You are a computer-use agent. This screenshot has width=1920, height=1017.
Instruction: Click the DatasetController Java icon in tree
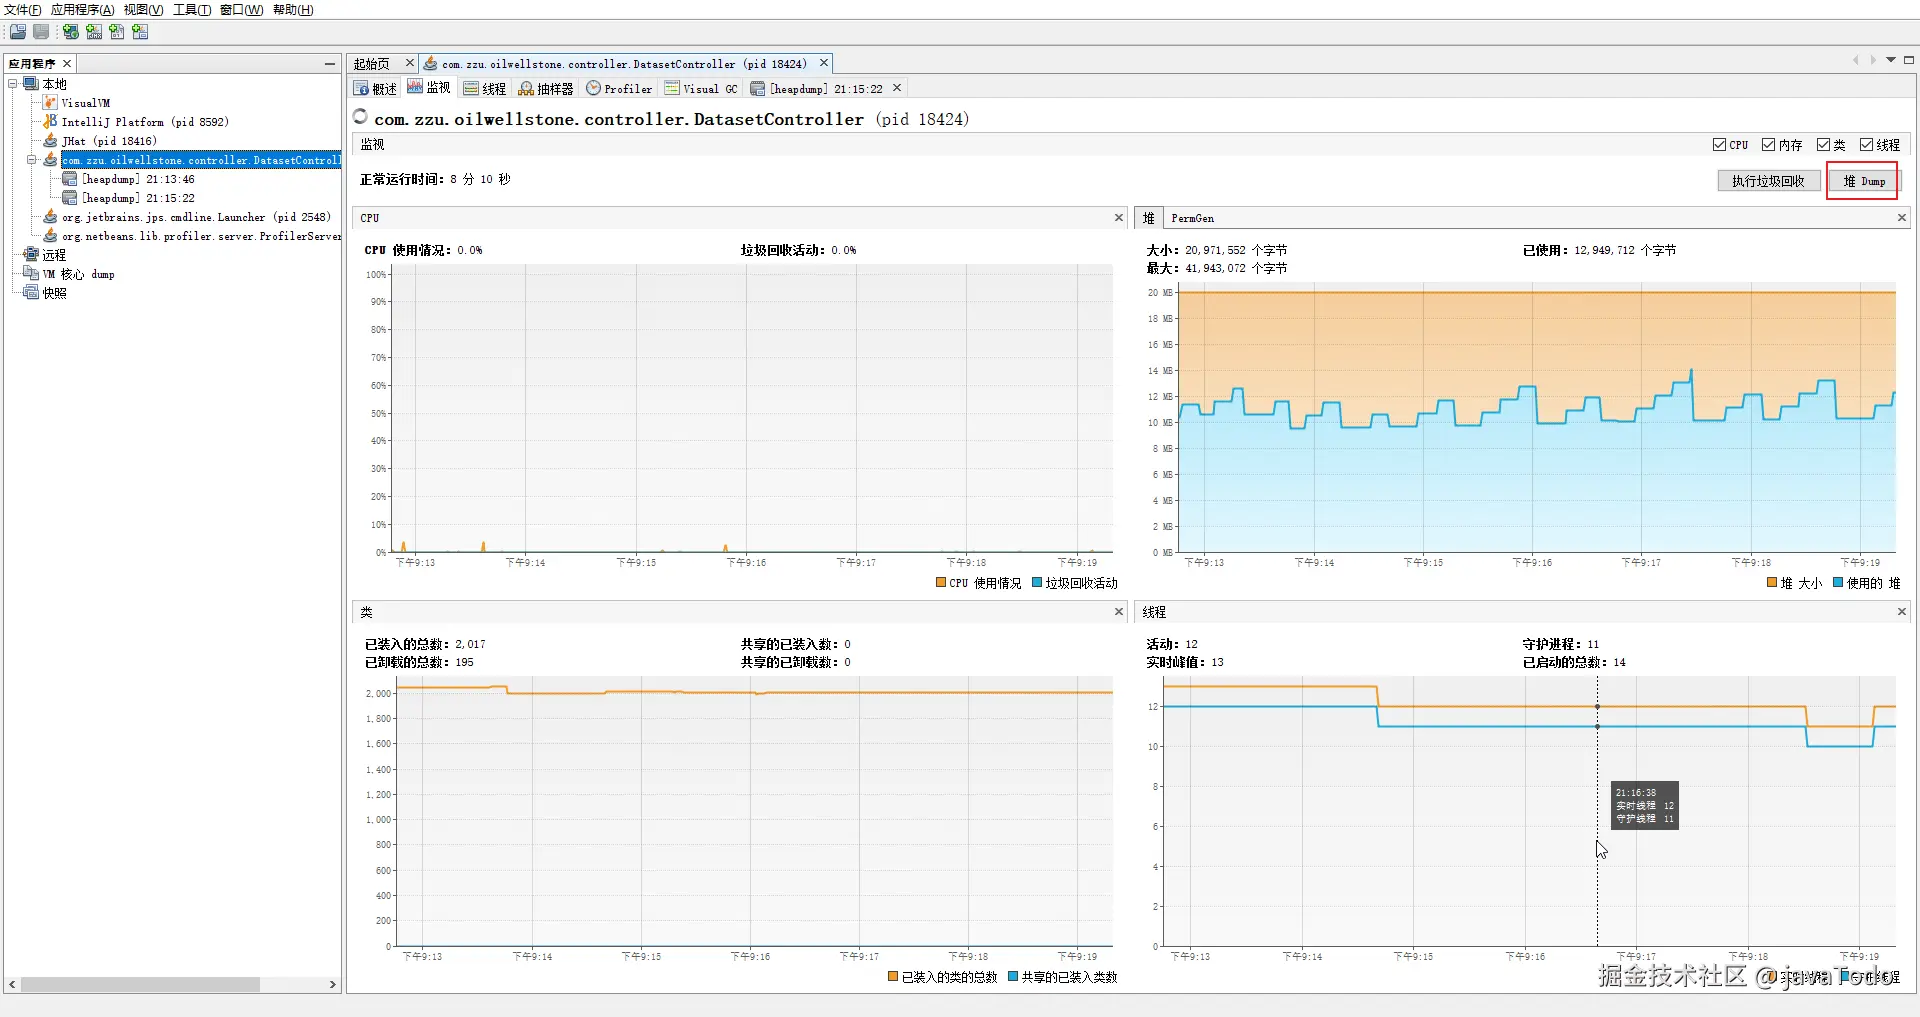pos(50,160)
